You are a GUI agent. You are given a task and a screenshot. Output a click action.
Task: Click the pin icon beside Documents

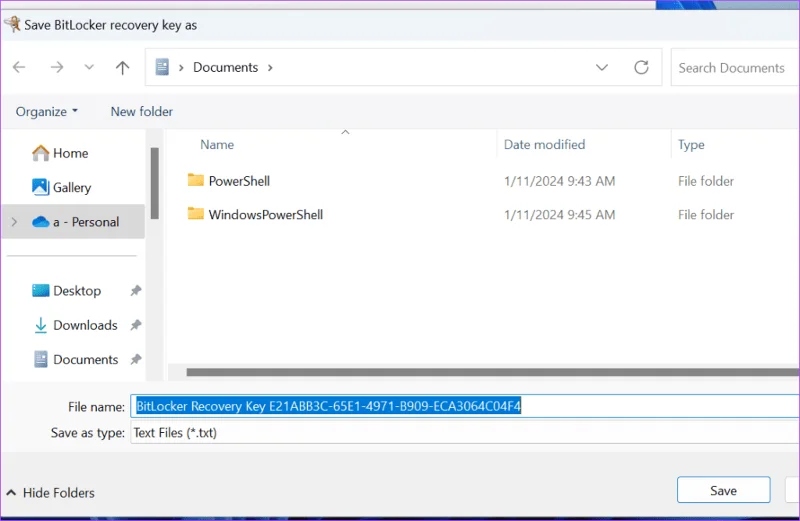135,359
